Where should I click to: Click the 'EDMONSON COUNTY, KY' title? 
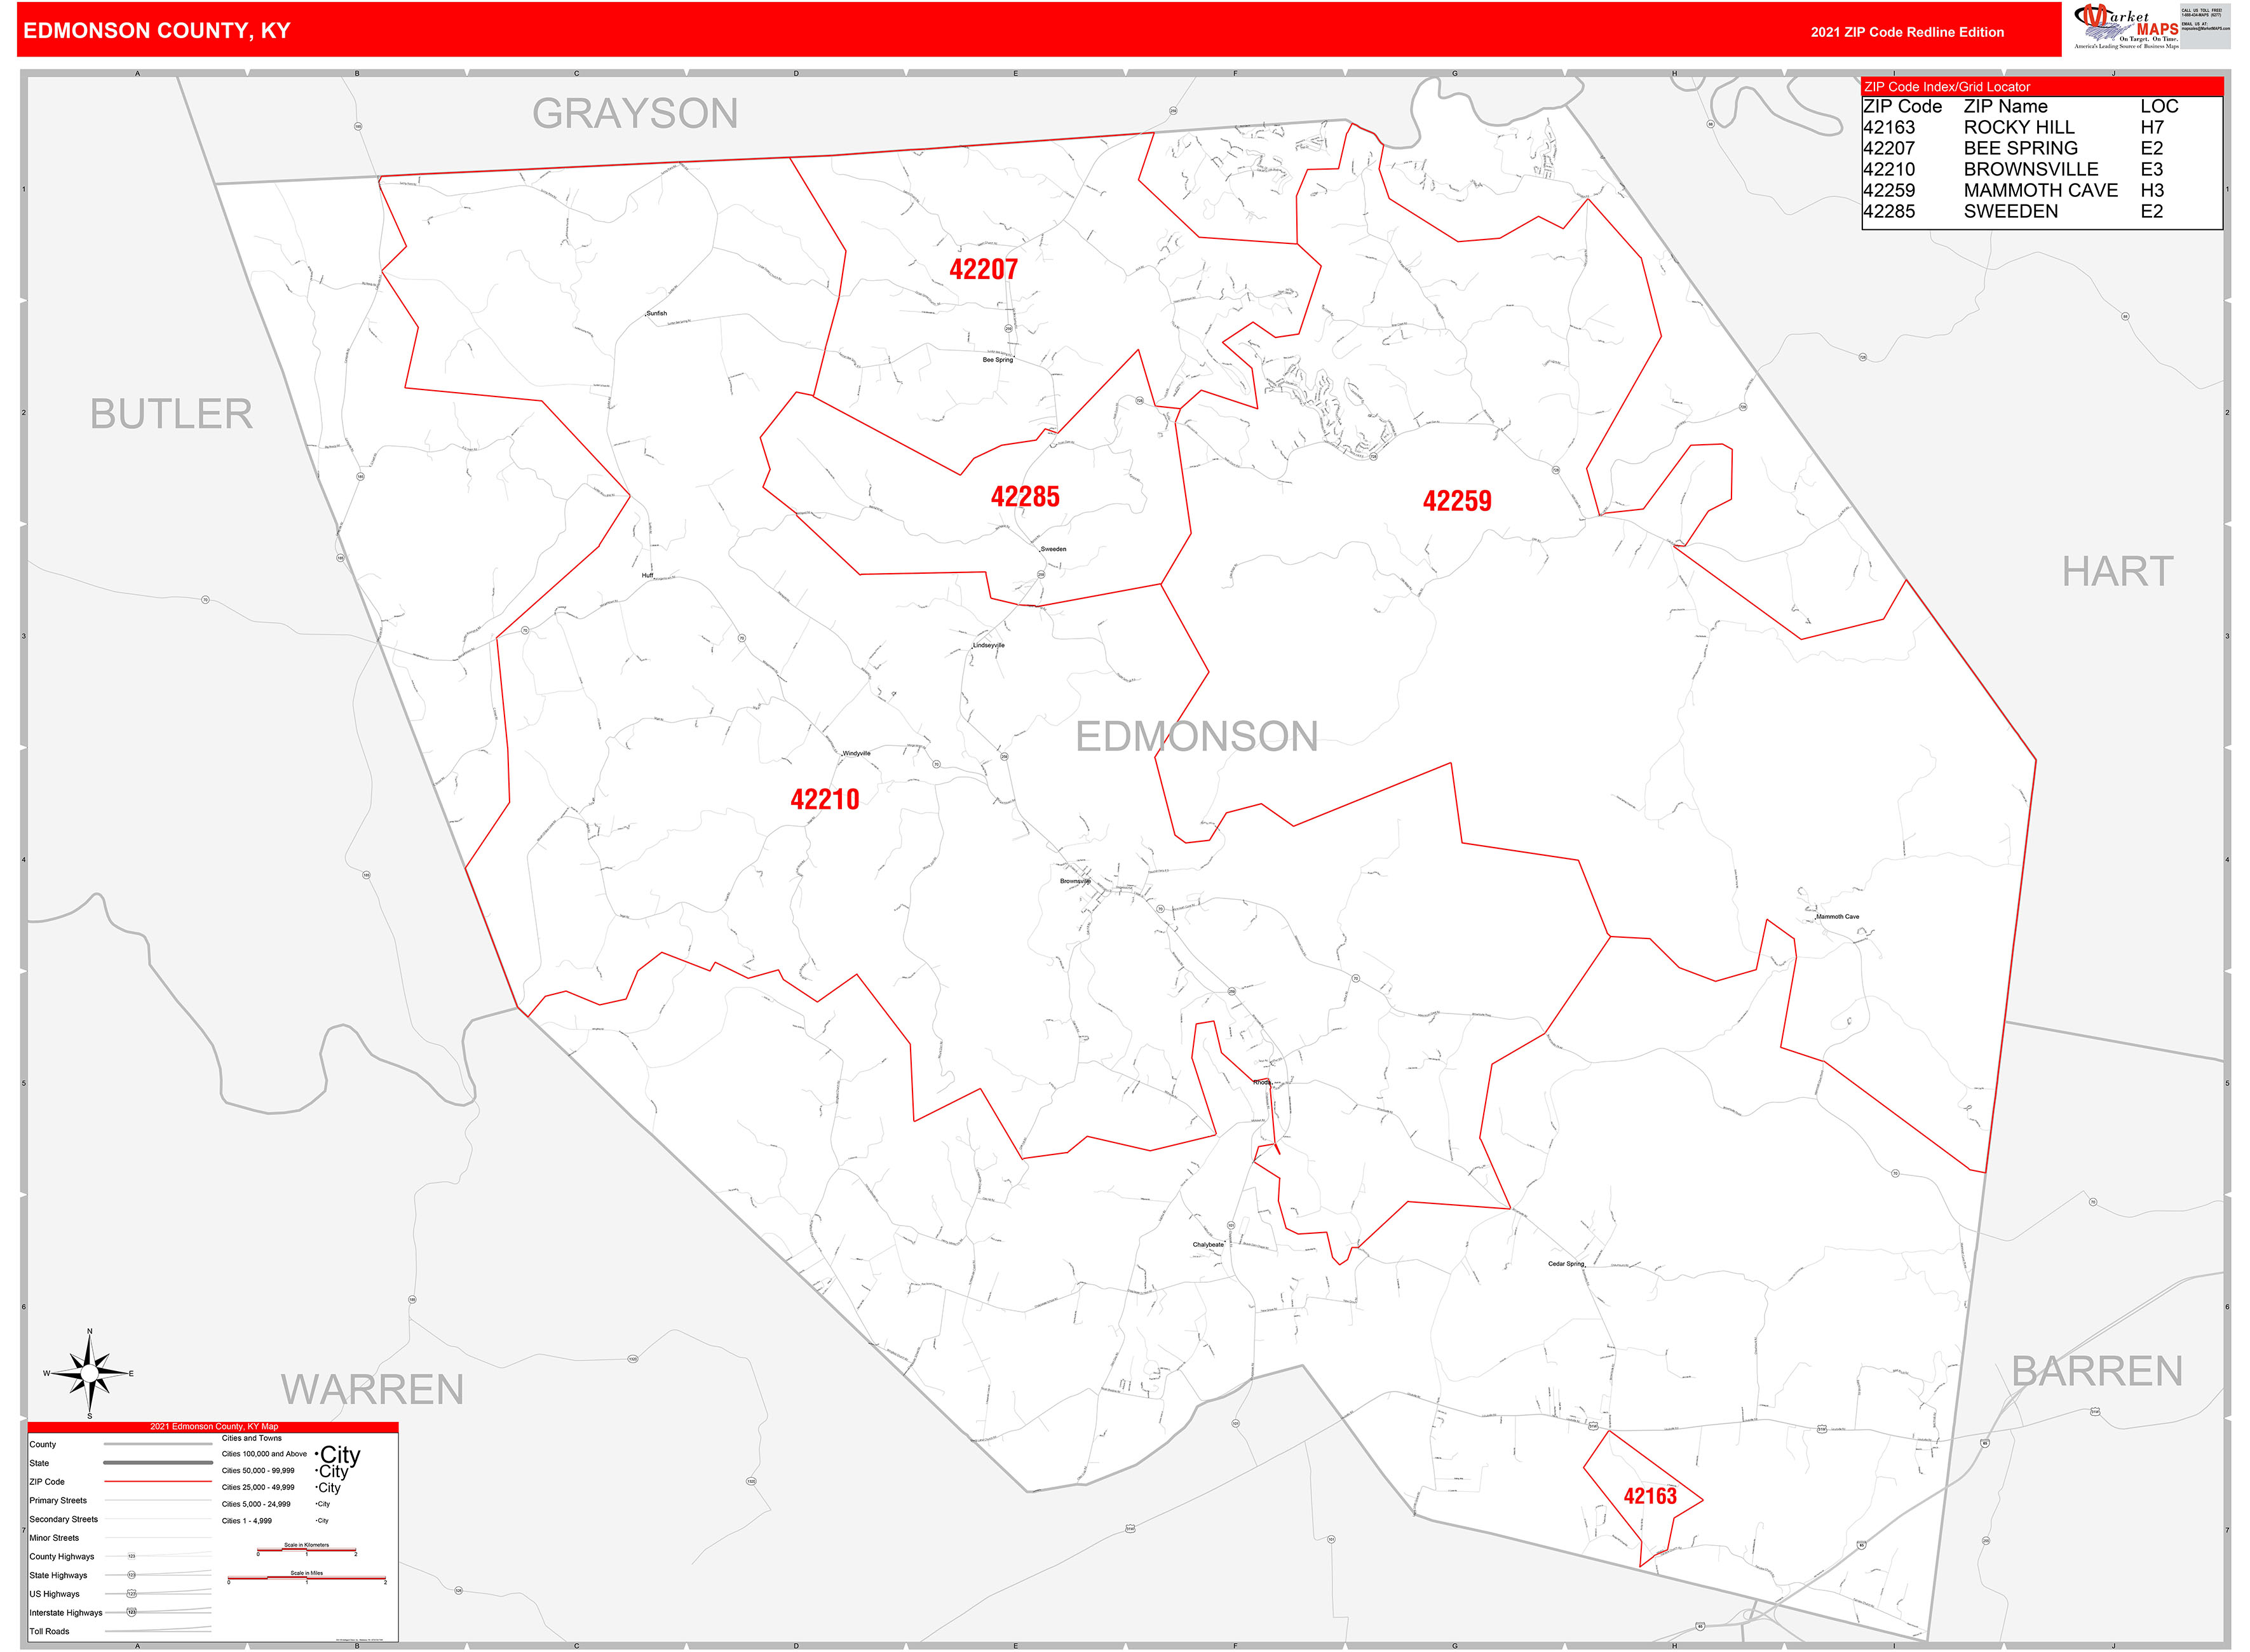157,31
